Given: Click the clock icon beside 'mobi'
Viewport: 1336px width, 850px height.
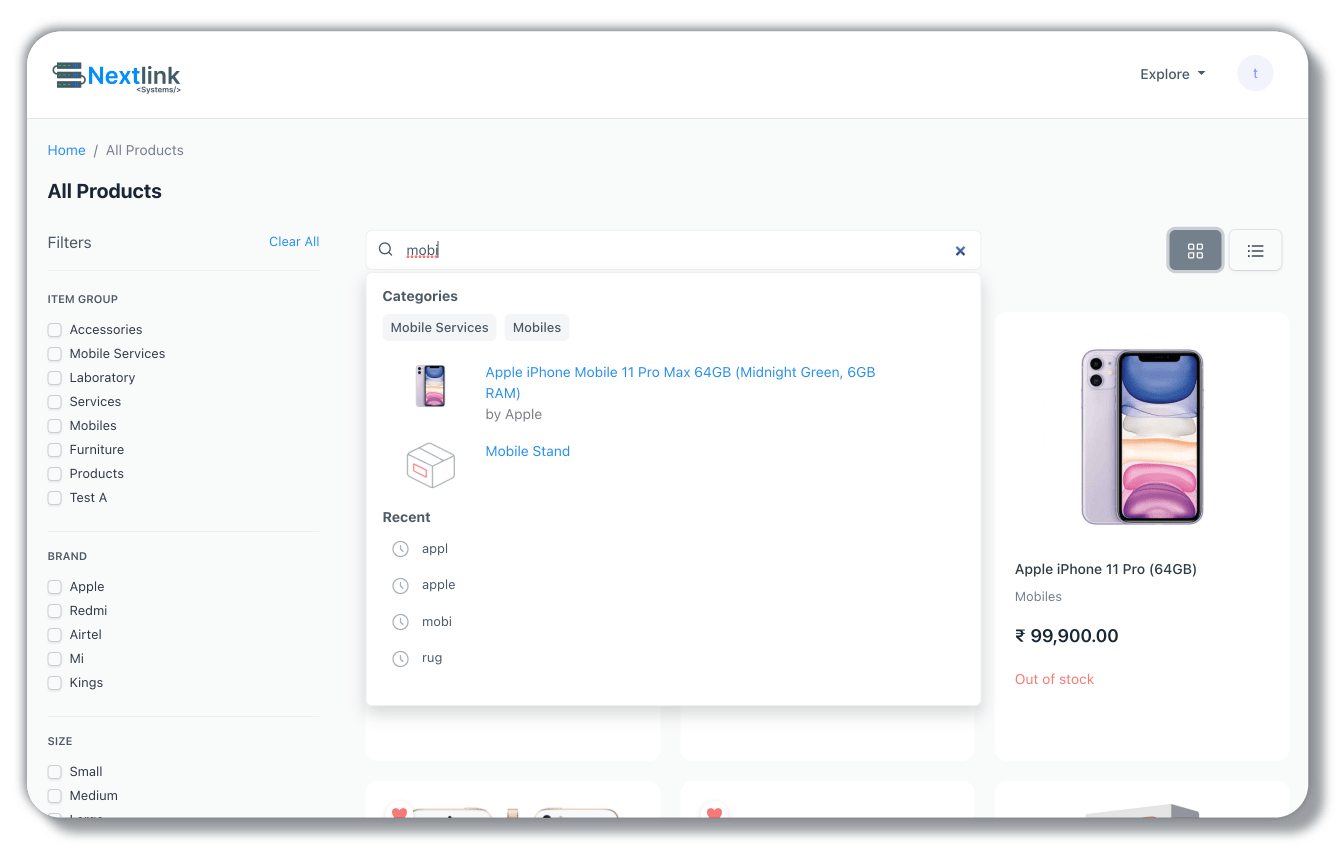Looking at the screenshot, I should [x=400, y=622].
